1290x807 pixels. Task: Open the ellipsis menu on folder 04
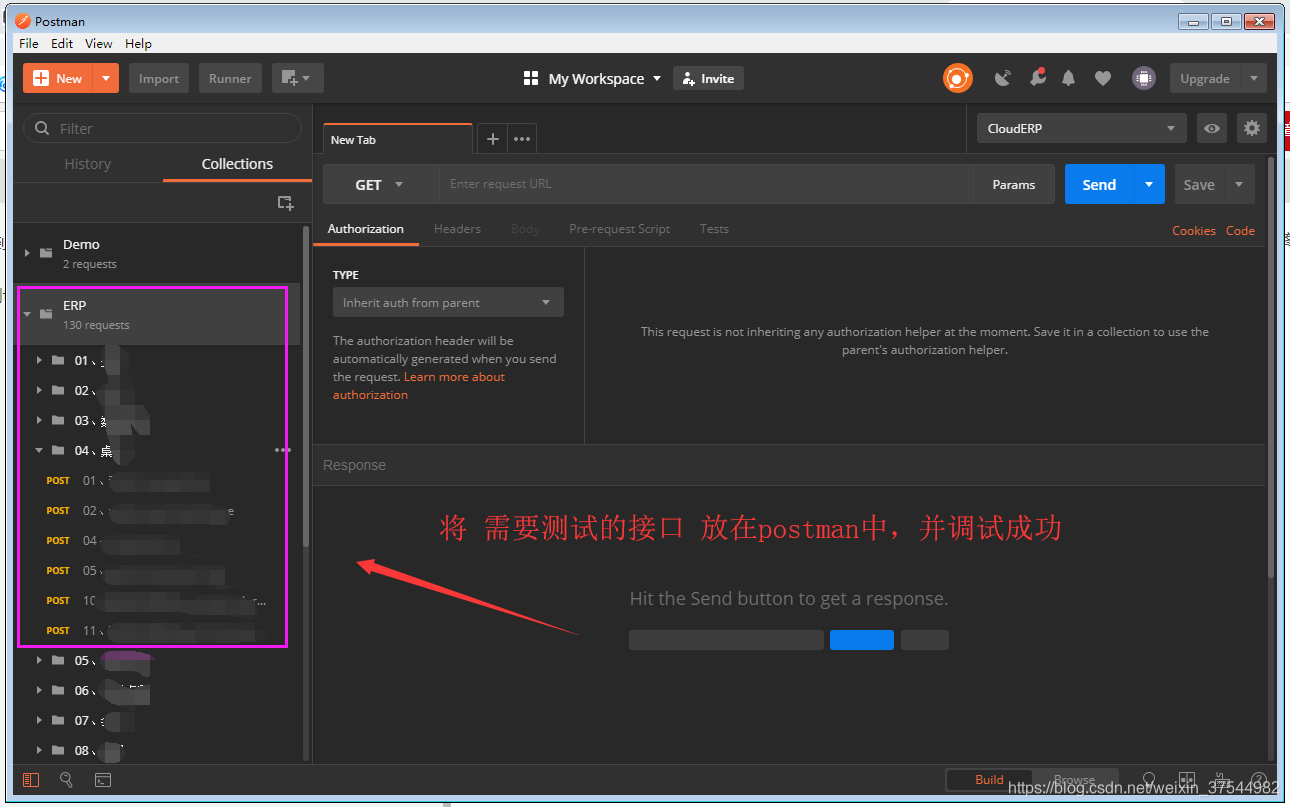pyautogui.click(x=283, y=450)
